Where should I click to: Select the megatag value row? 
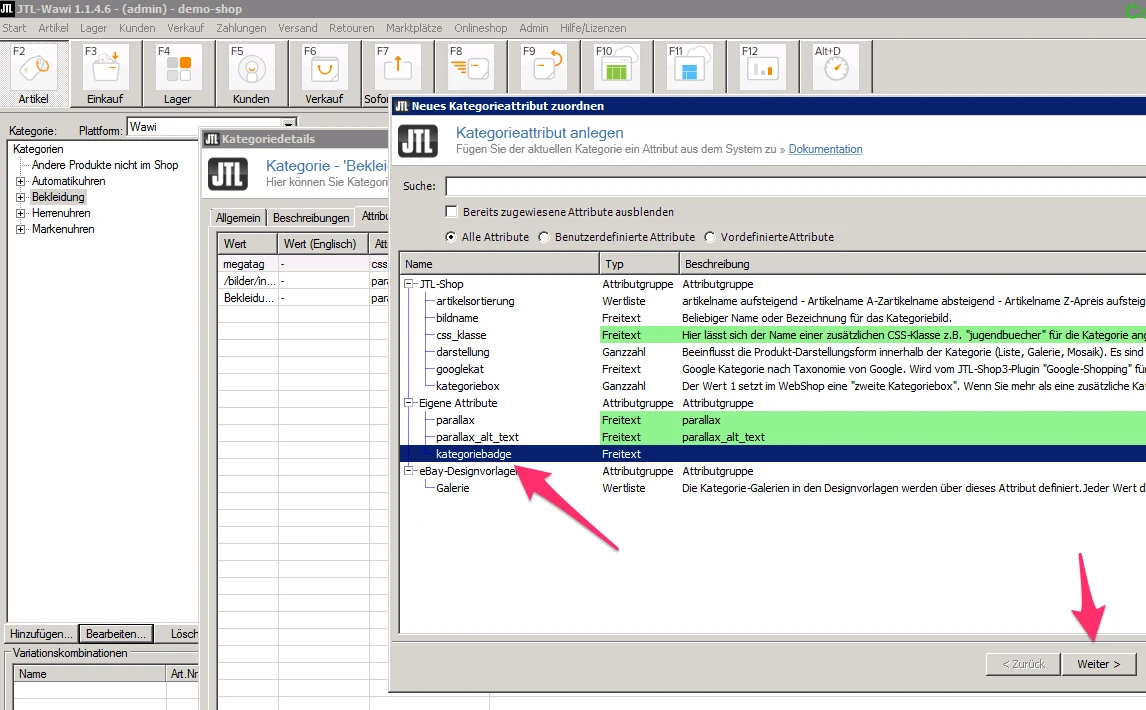click(x=303, y=264)
